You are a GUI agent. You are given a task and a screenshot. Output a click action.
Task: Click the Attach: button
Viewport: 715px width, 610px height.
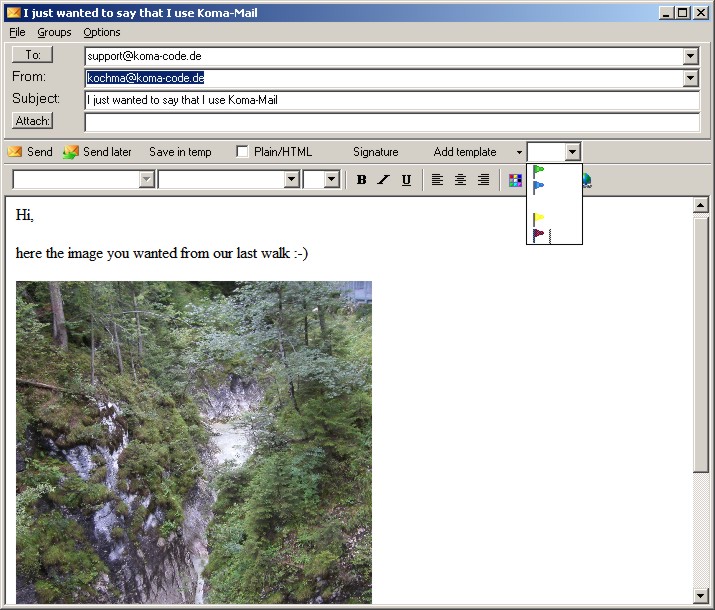point(32,121)
